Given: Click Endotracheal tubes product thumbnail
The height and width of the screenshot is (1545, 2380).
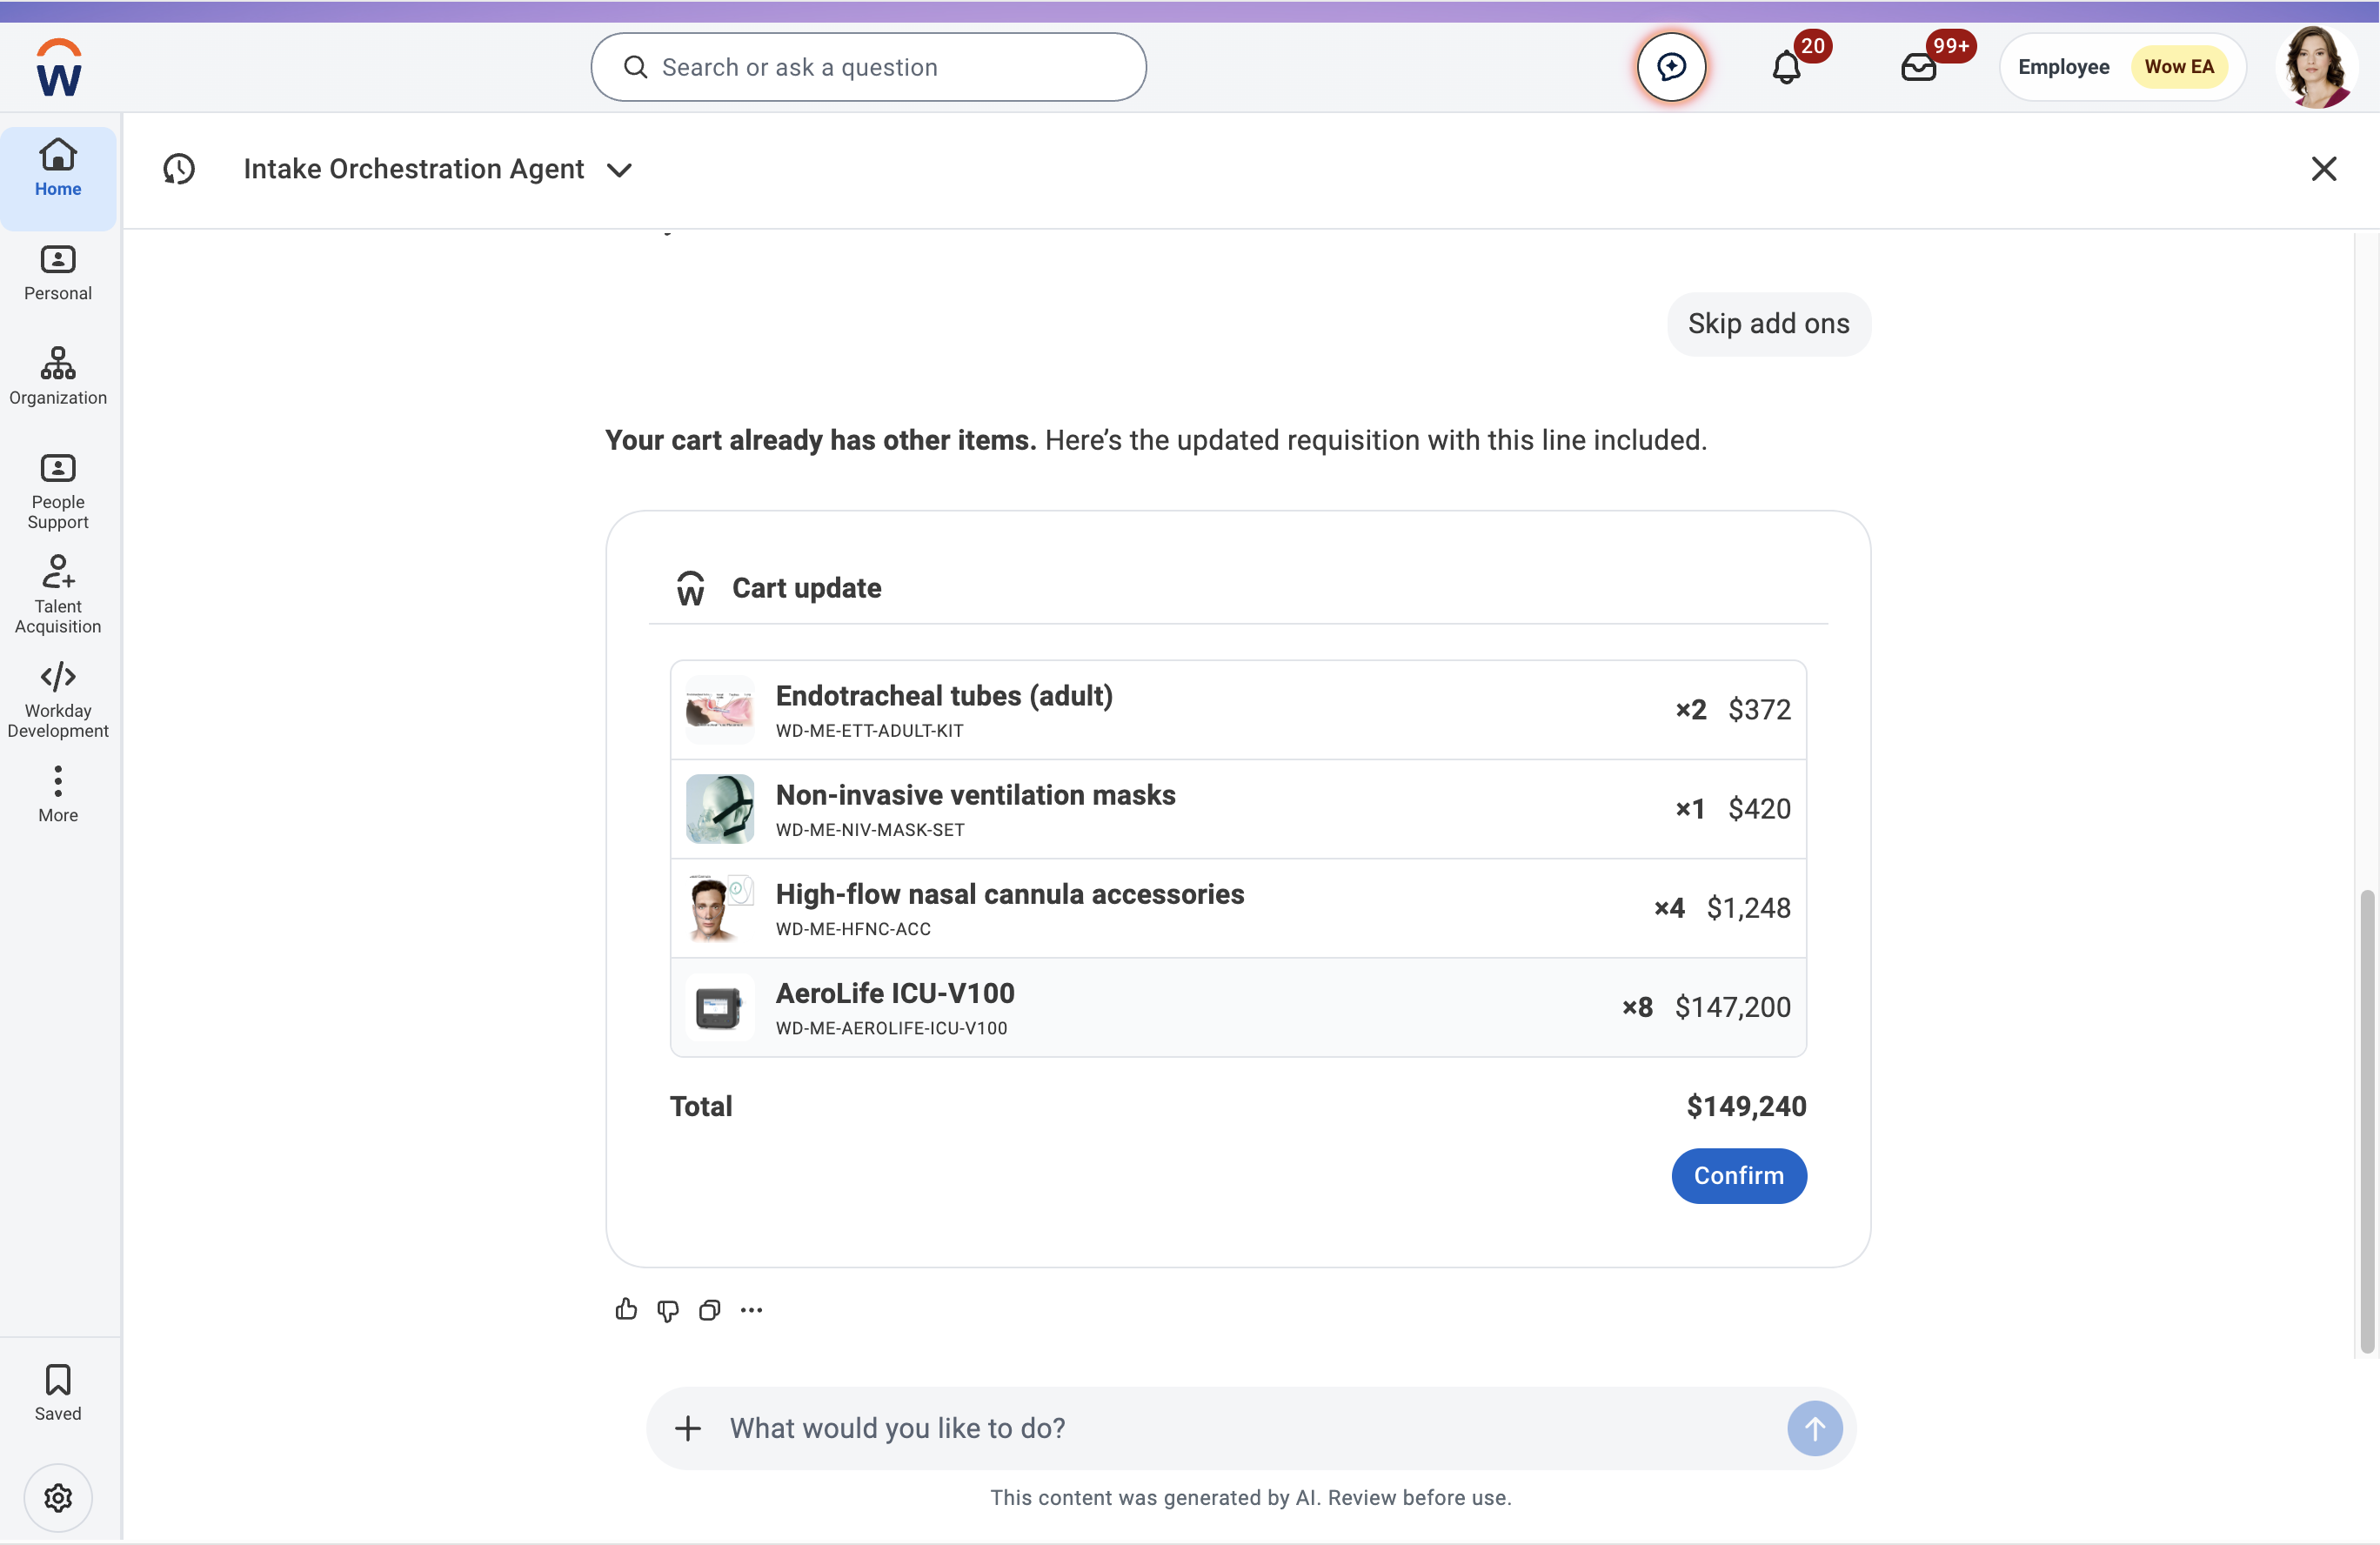Looking at the screenshot, I should point(719,709).
